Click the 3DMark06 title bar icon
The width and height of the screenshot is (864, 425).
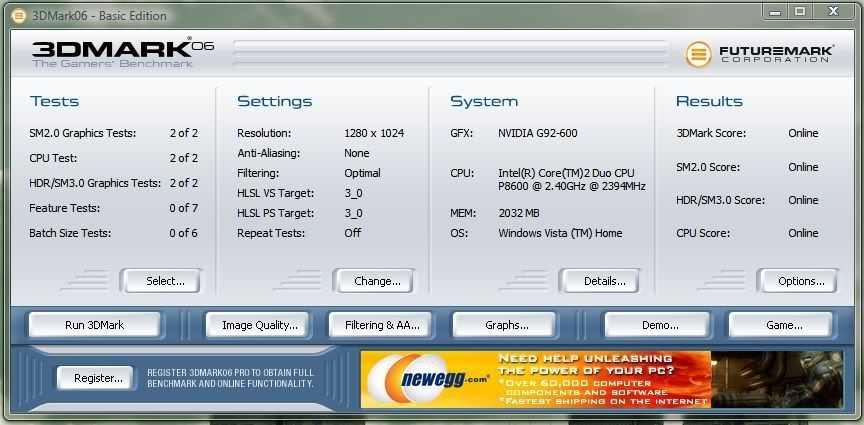coord(18,15)
